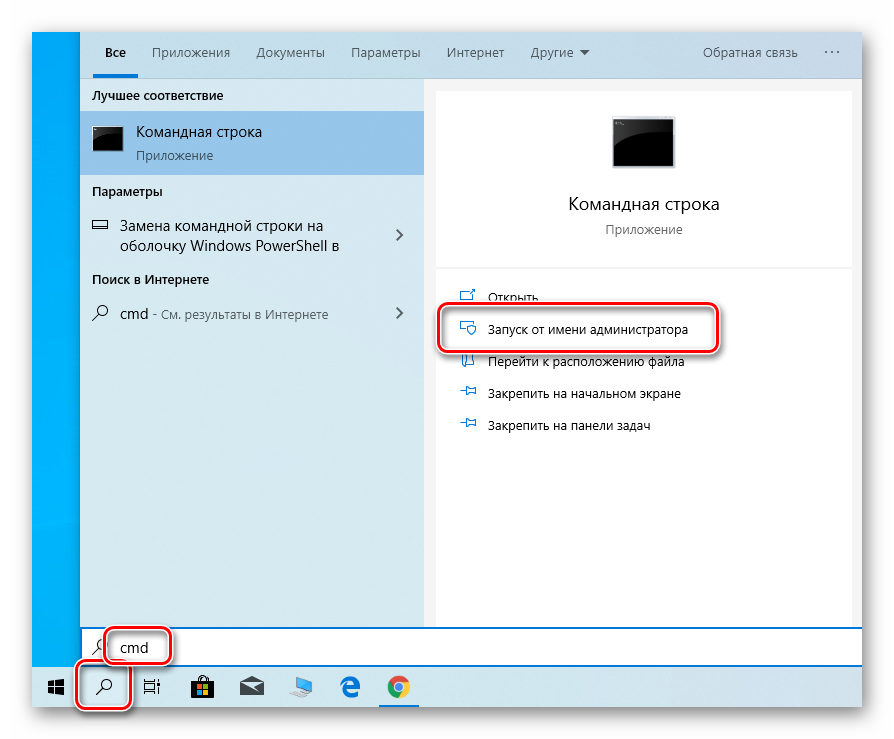Click the search input containing cmd

[471, 647]
